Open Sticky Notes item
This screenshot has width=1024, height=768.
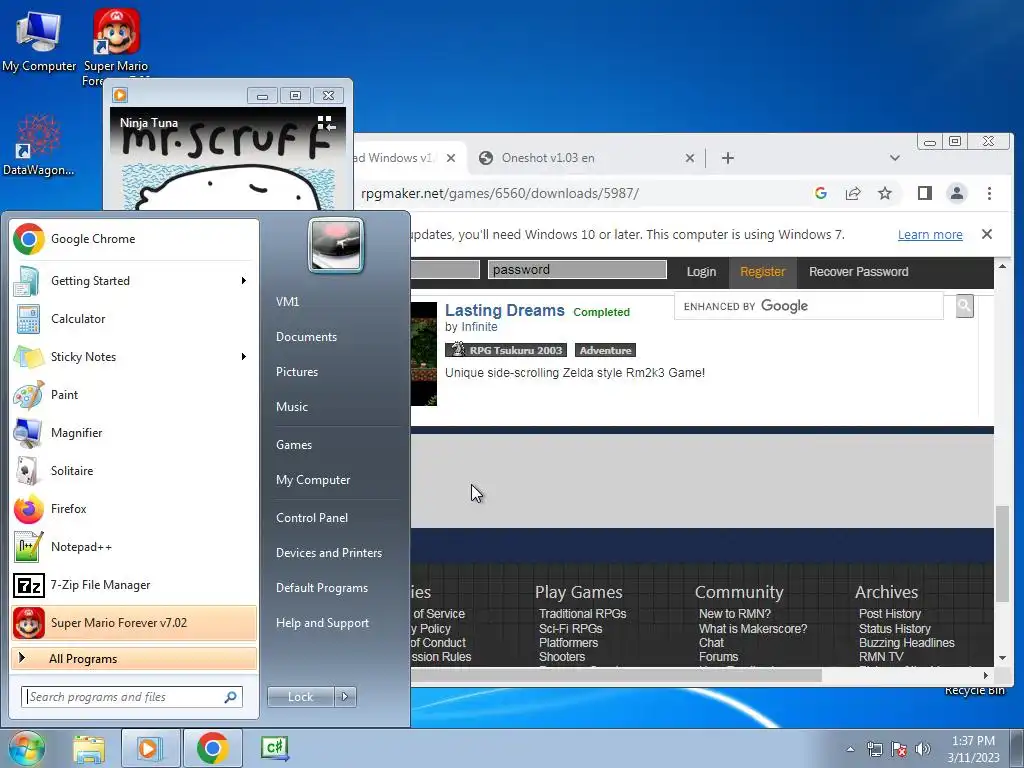134,357
